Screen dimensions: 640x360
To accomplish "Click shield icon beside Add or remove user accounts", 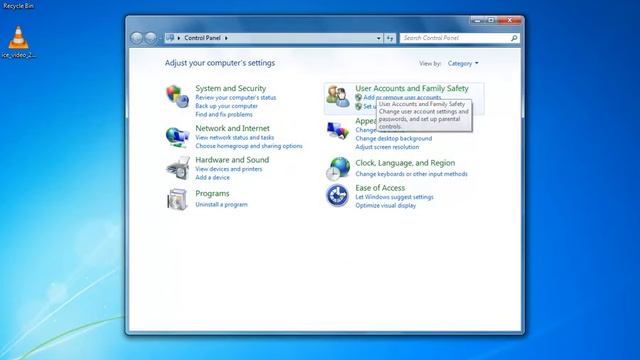I will pos(358,98).
